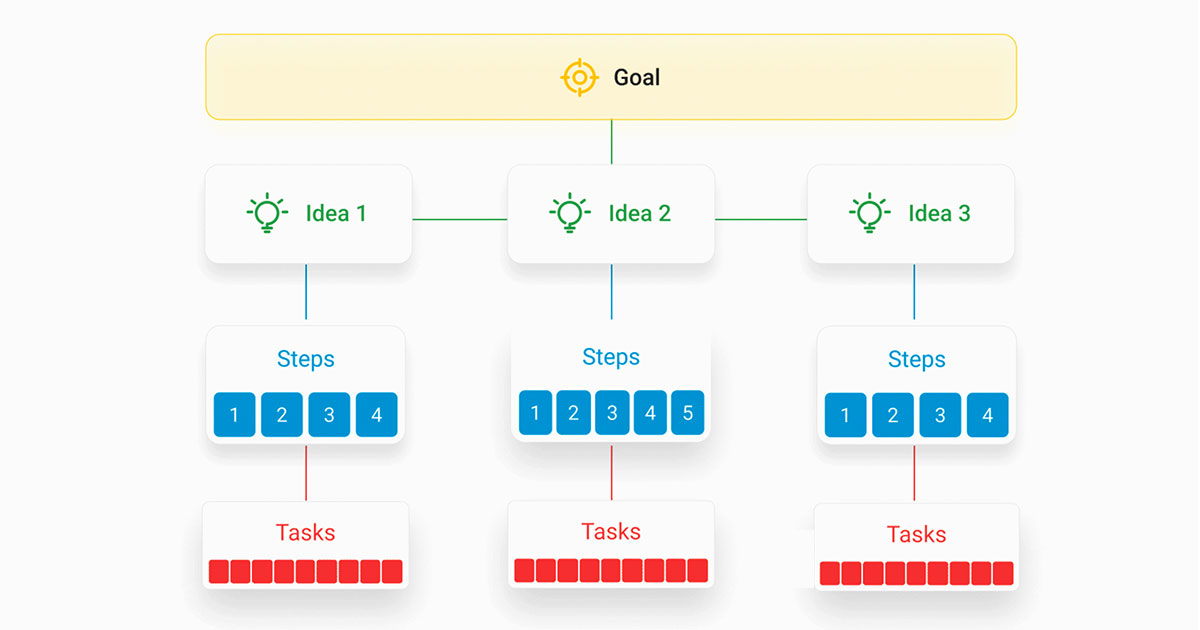Click the lightbulb icon for Idea 3
Screen dimensions: 1200x630
pos(869,213)
